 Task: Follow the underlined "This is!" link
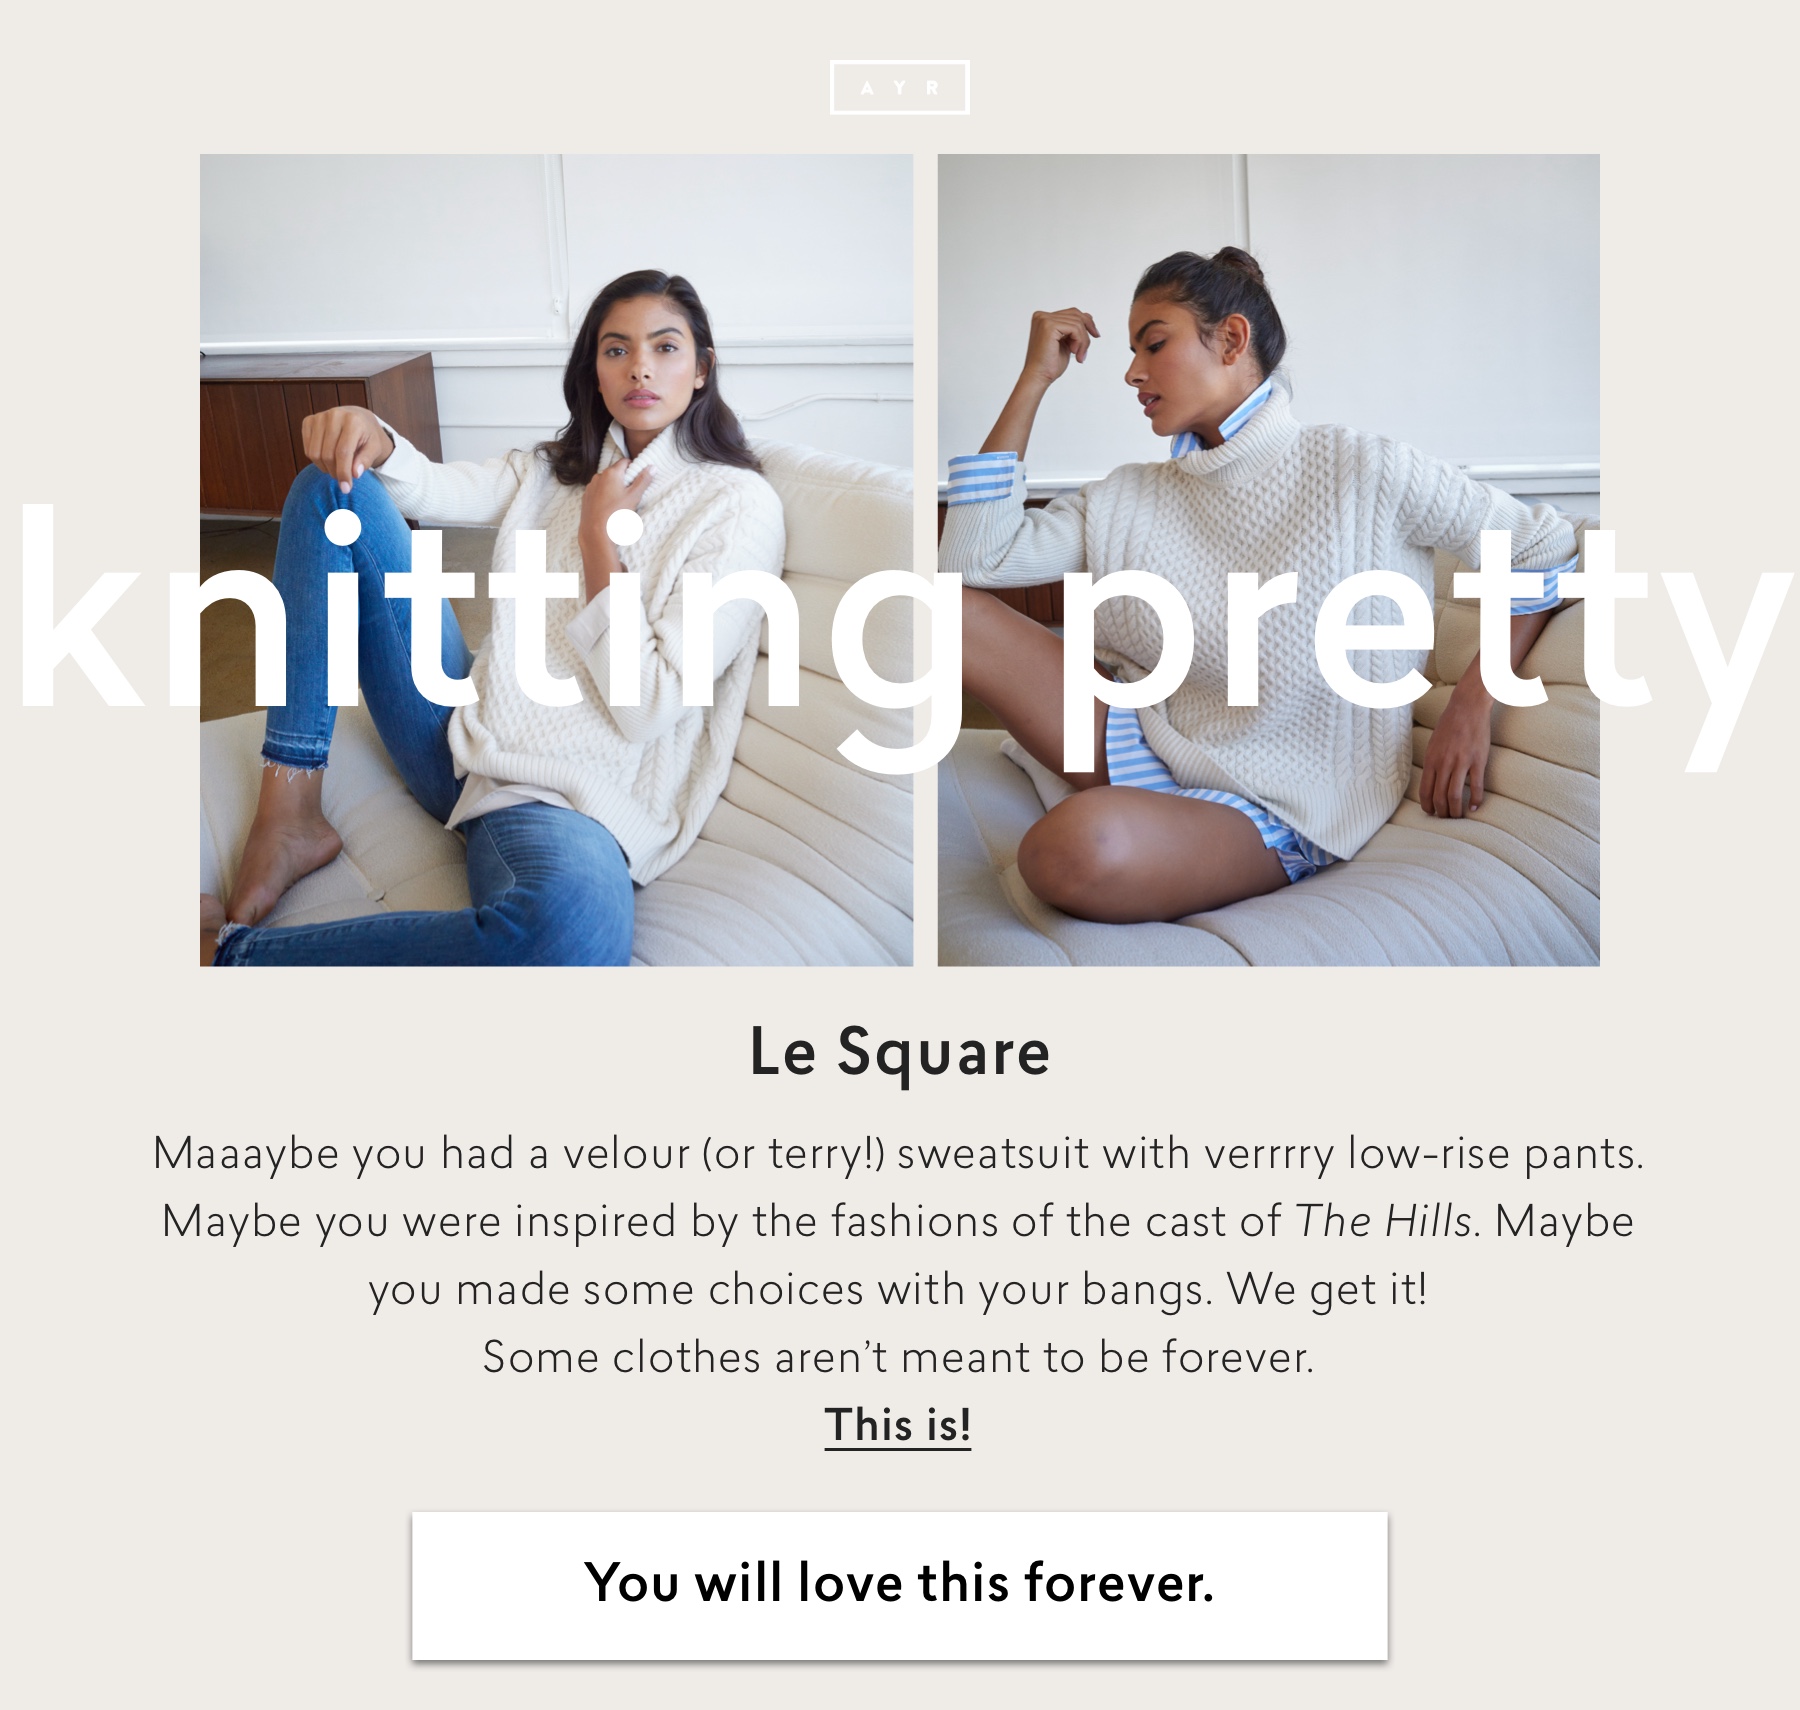coord(898,1424)
